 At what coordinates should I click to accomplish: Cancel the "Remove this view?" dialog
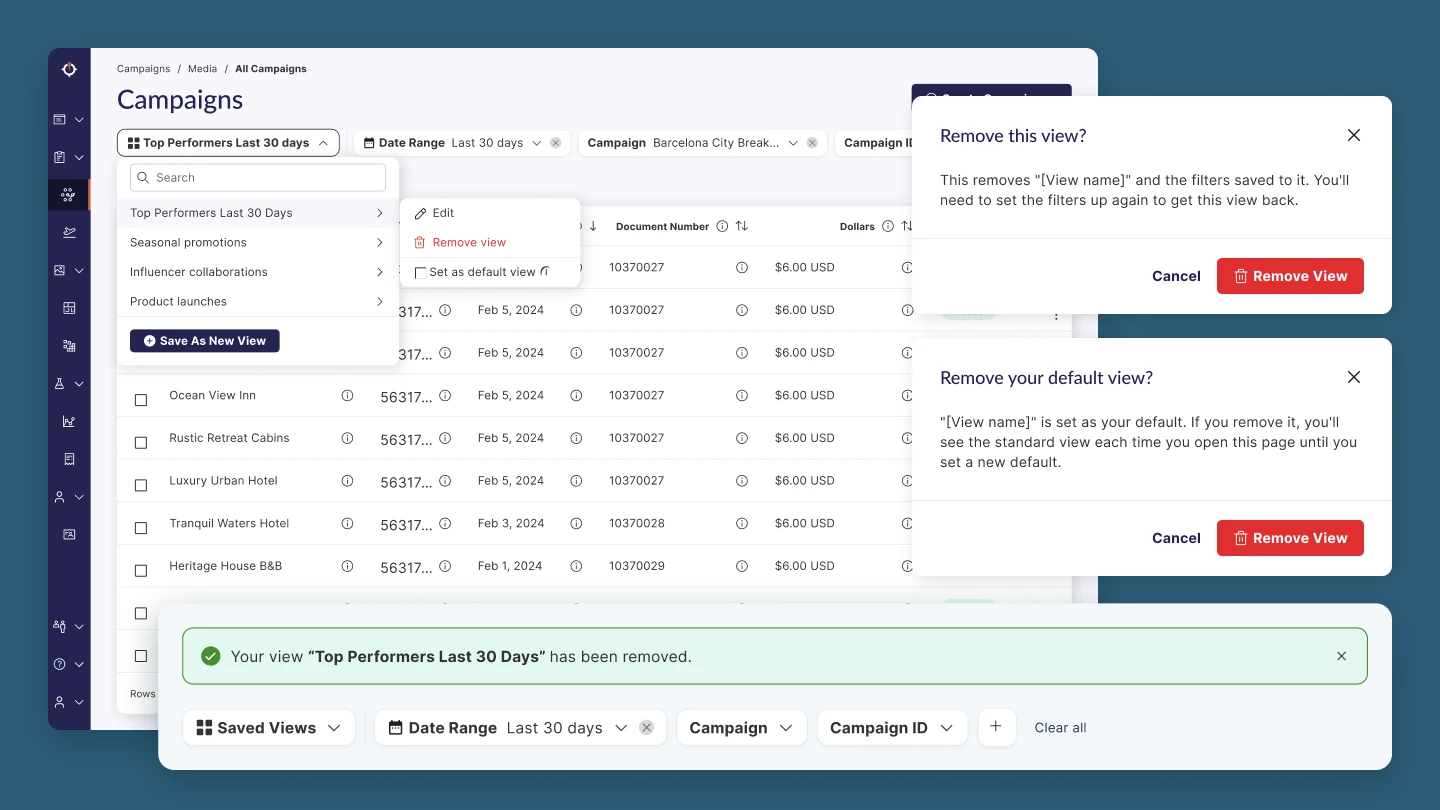point(1176,276)
